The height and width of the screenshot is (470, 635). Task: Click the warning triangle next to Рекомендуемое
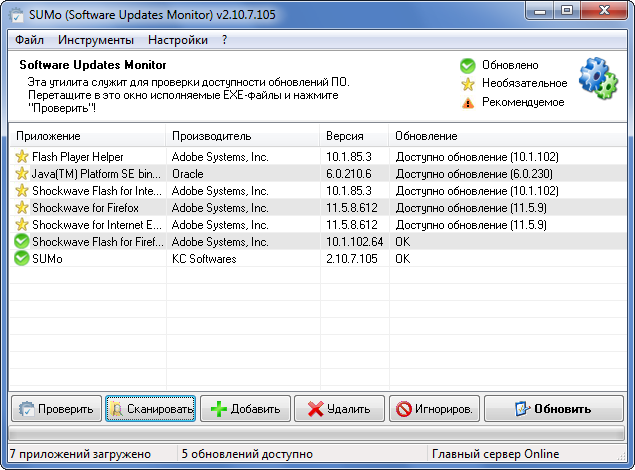[x=468, y=103]
